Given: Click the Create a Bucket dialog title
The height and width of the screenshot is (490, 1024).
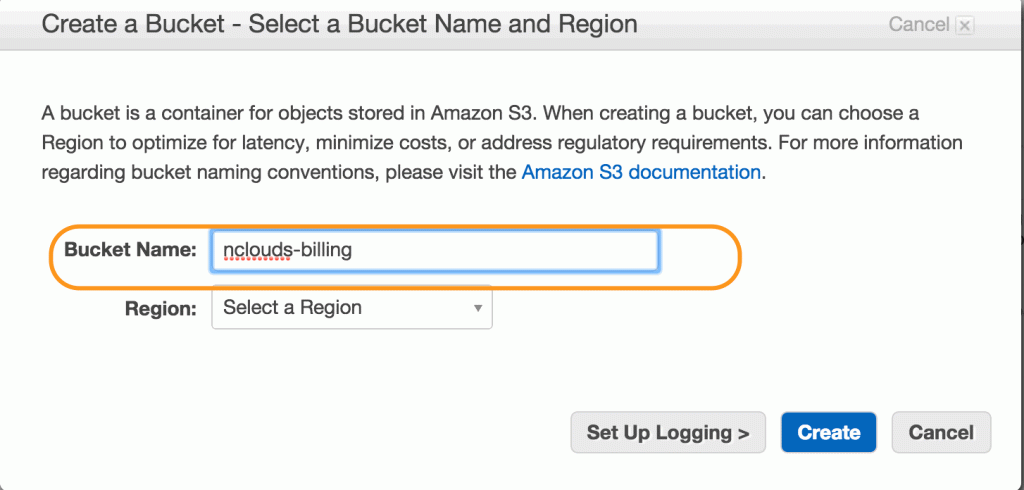Looking at the screenshot, I should coord(339,24).
